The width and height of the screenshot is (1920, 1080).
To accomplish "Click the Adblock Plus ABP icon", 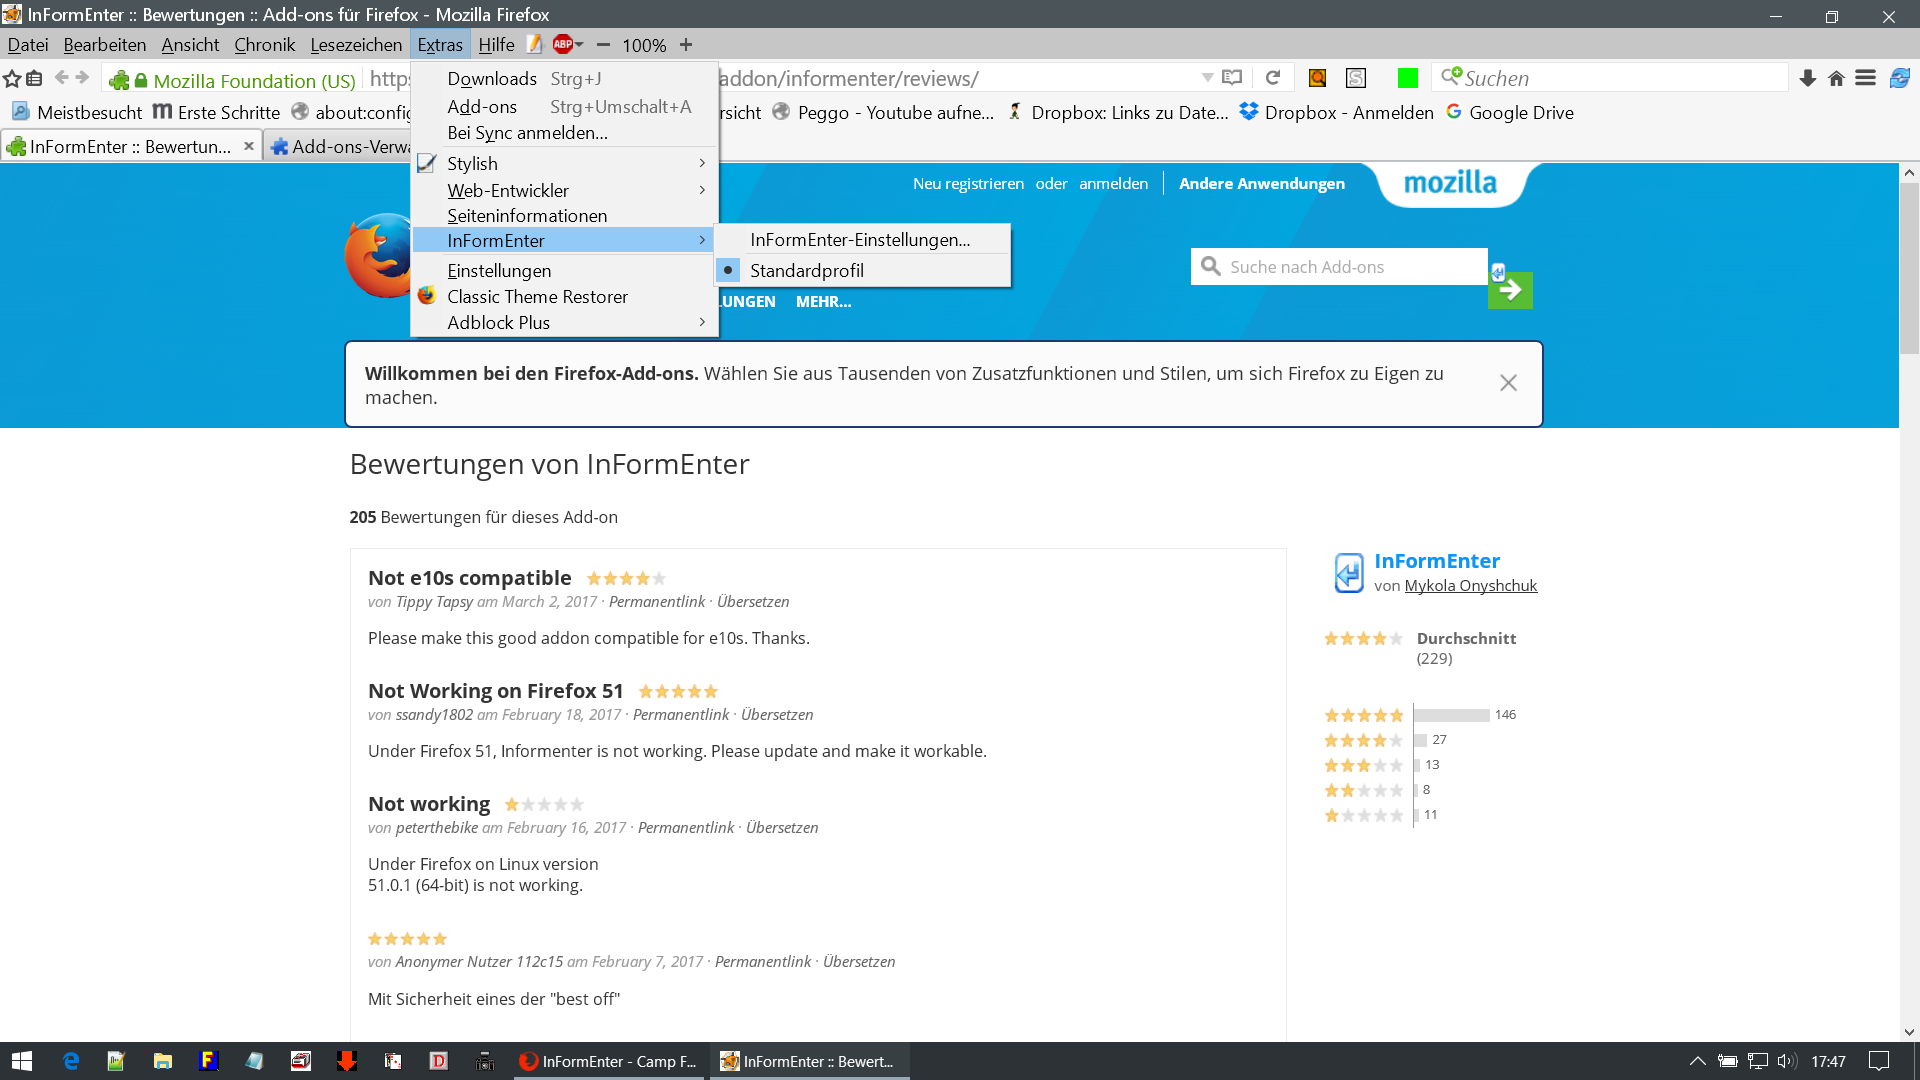I will coord(563,44).
